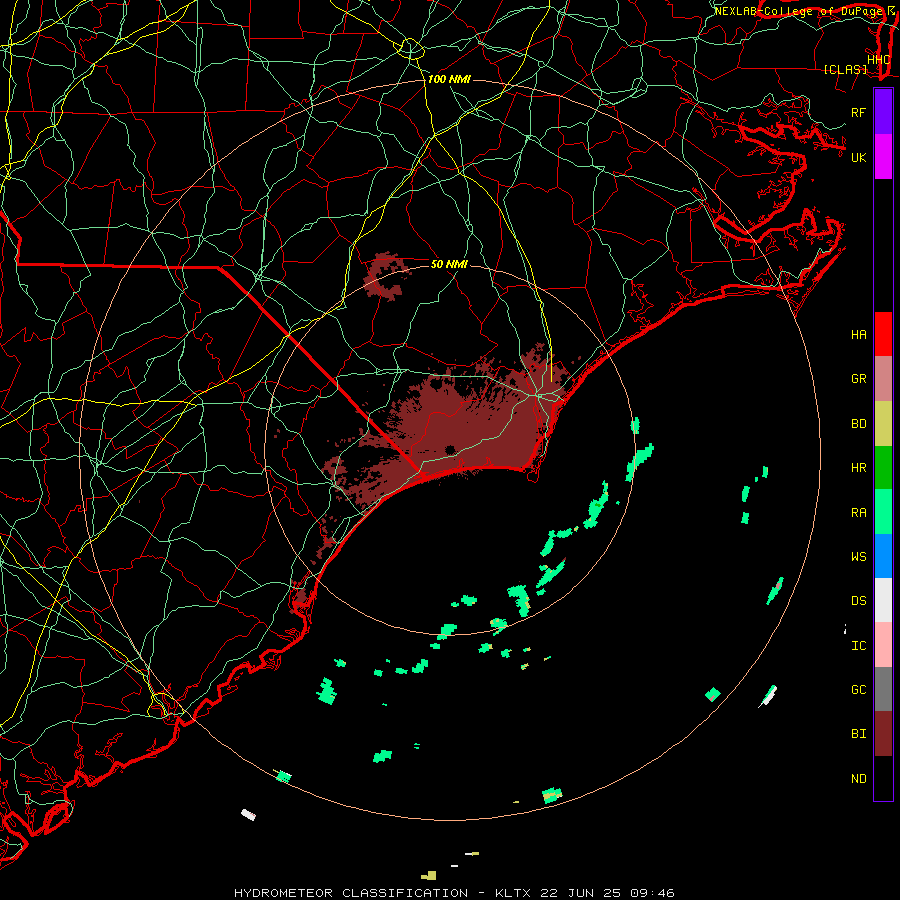
Task: Click the [CLAS] label text
Action: [845, 70]
